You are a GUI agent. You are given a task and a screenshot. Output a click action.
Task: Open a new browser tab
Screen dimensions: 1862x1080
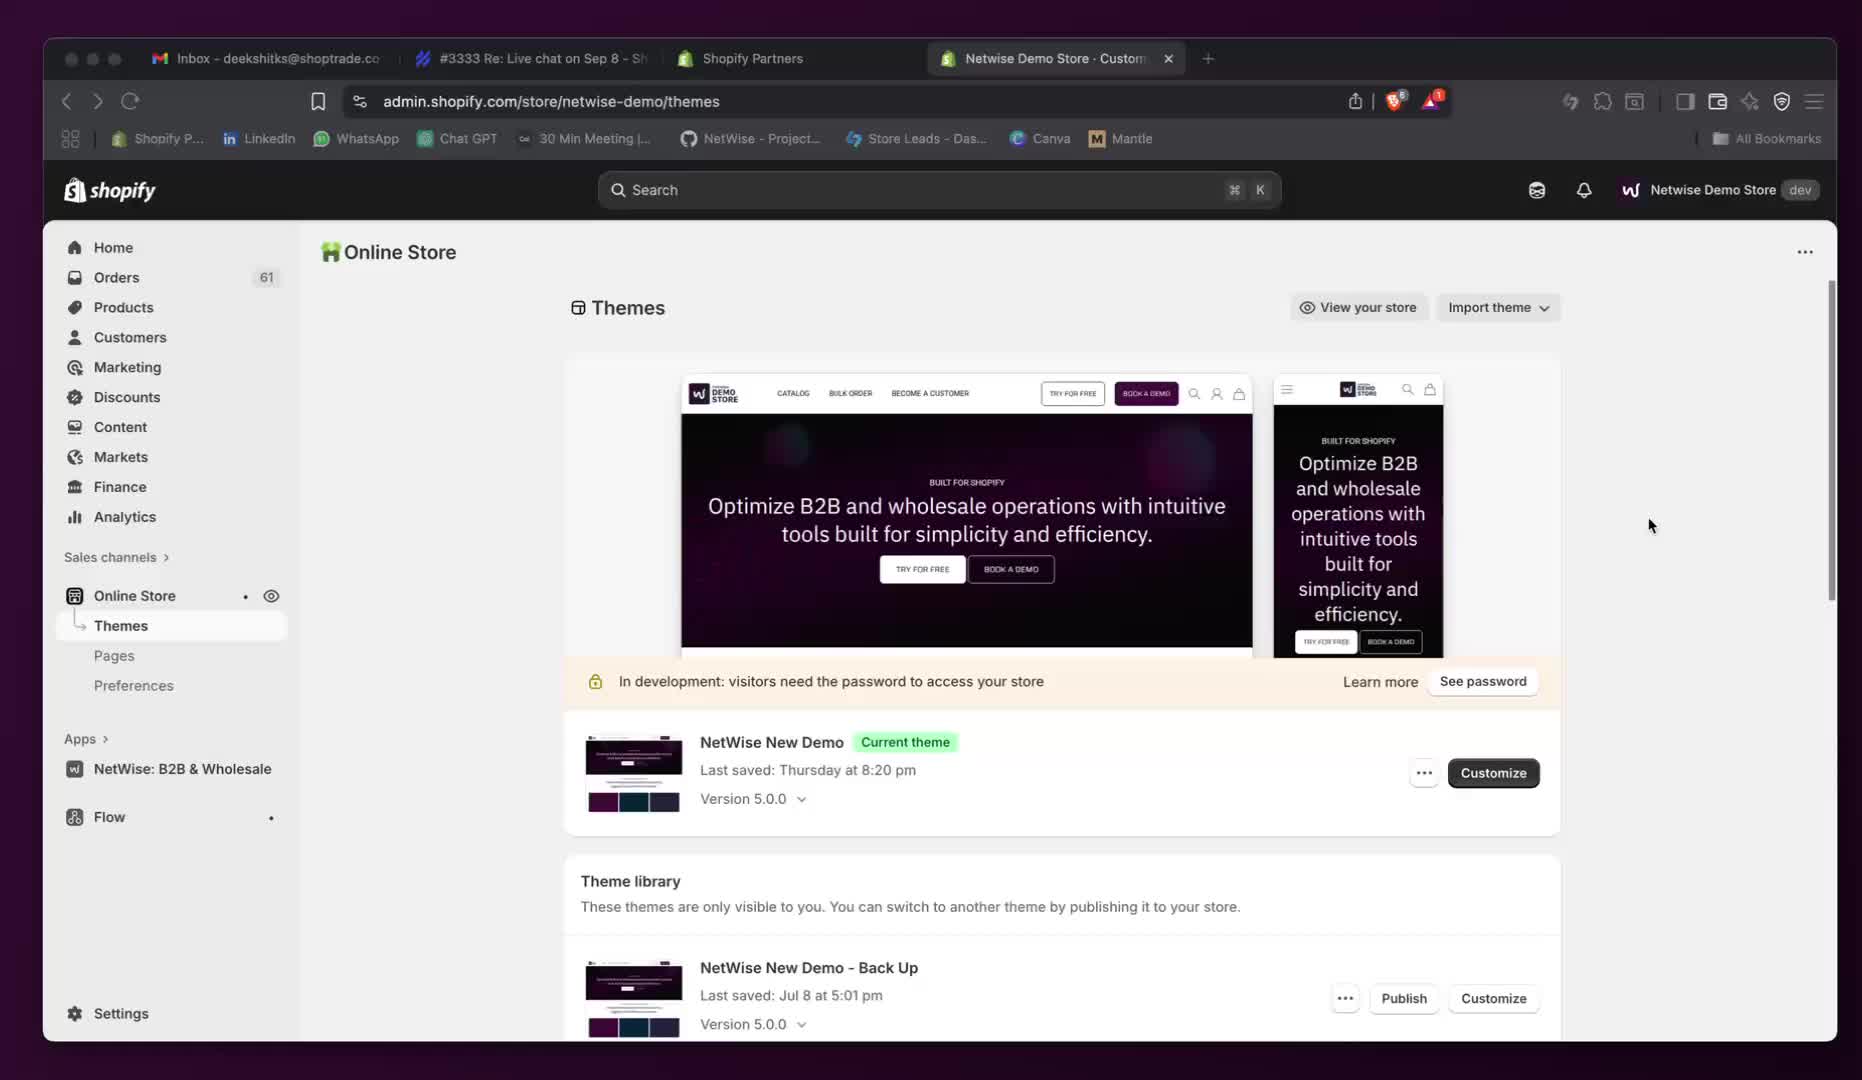(x=1208, y=59)
